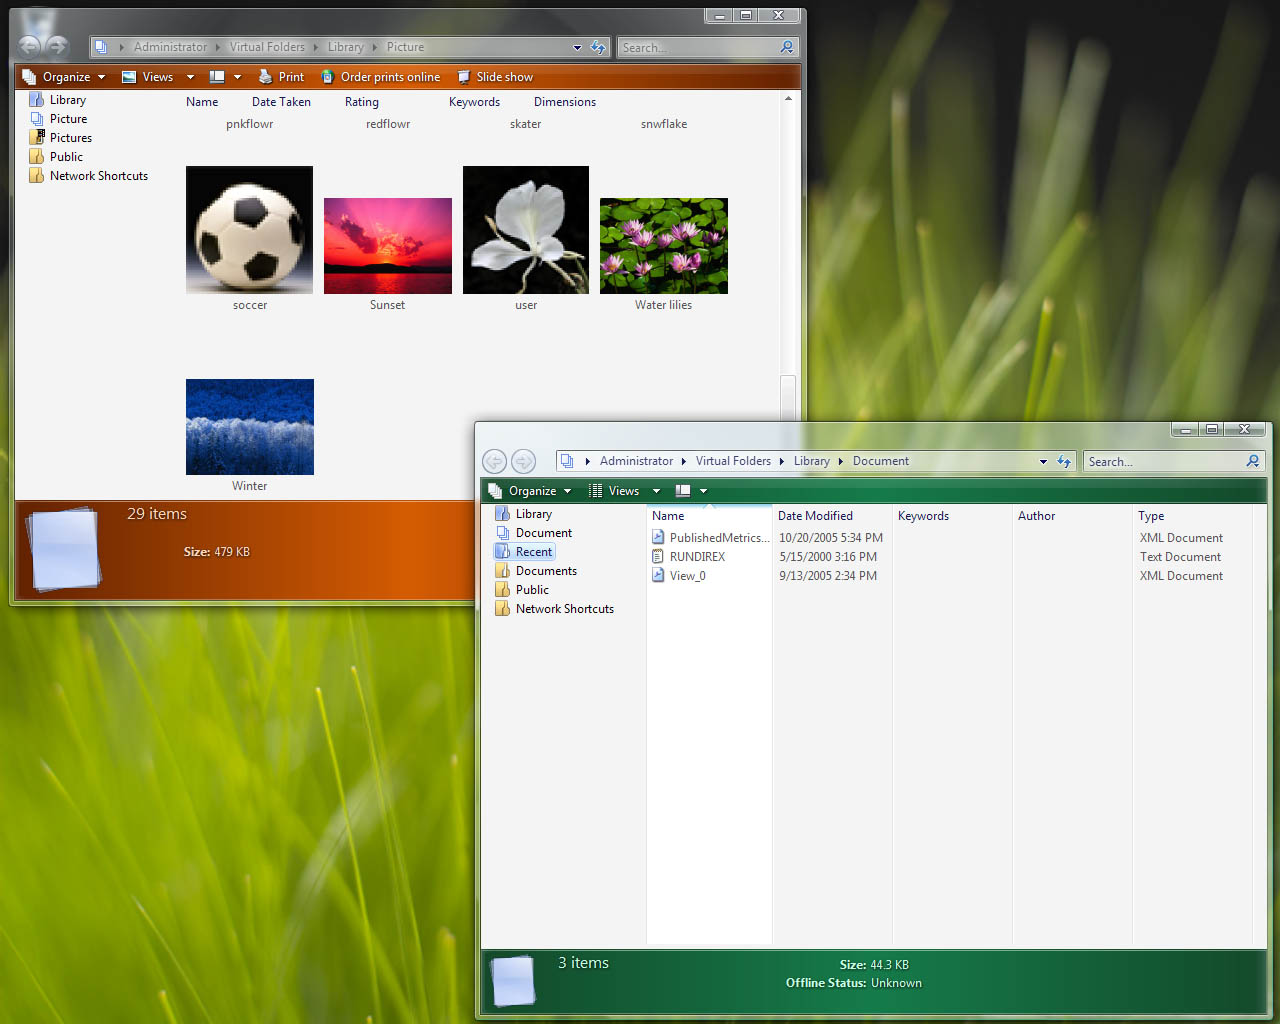This screenshot has width=1280, height=1024.
Task: Expand address bar history dropdown in Picture window
Action: pos(577,47)
